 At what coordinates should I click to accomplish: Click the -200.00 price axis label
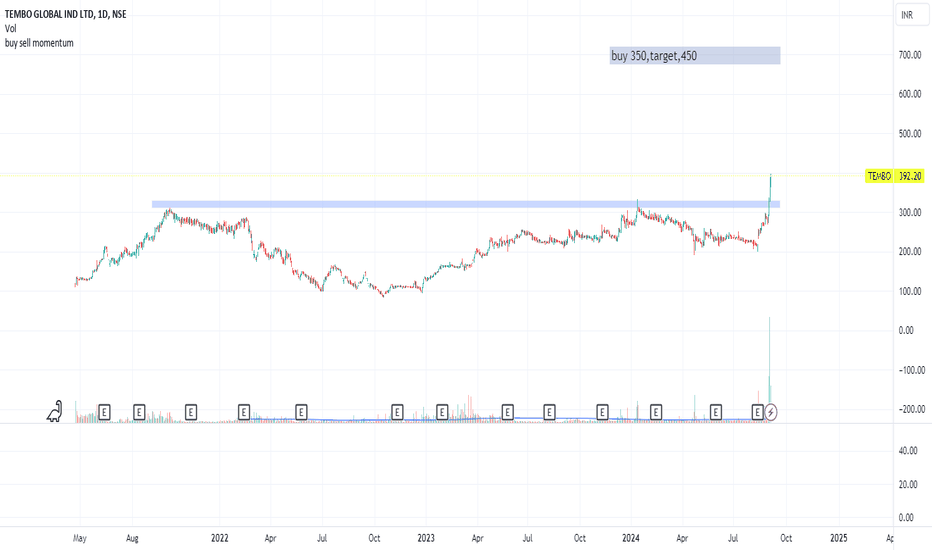click(x=911, y=409)
